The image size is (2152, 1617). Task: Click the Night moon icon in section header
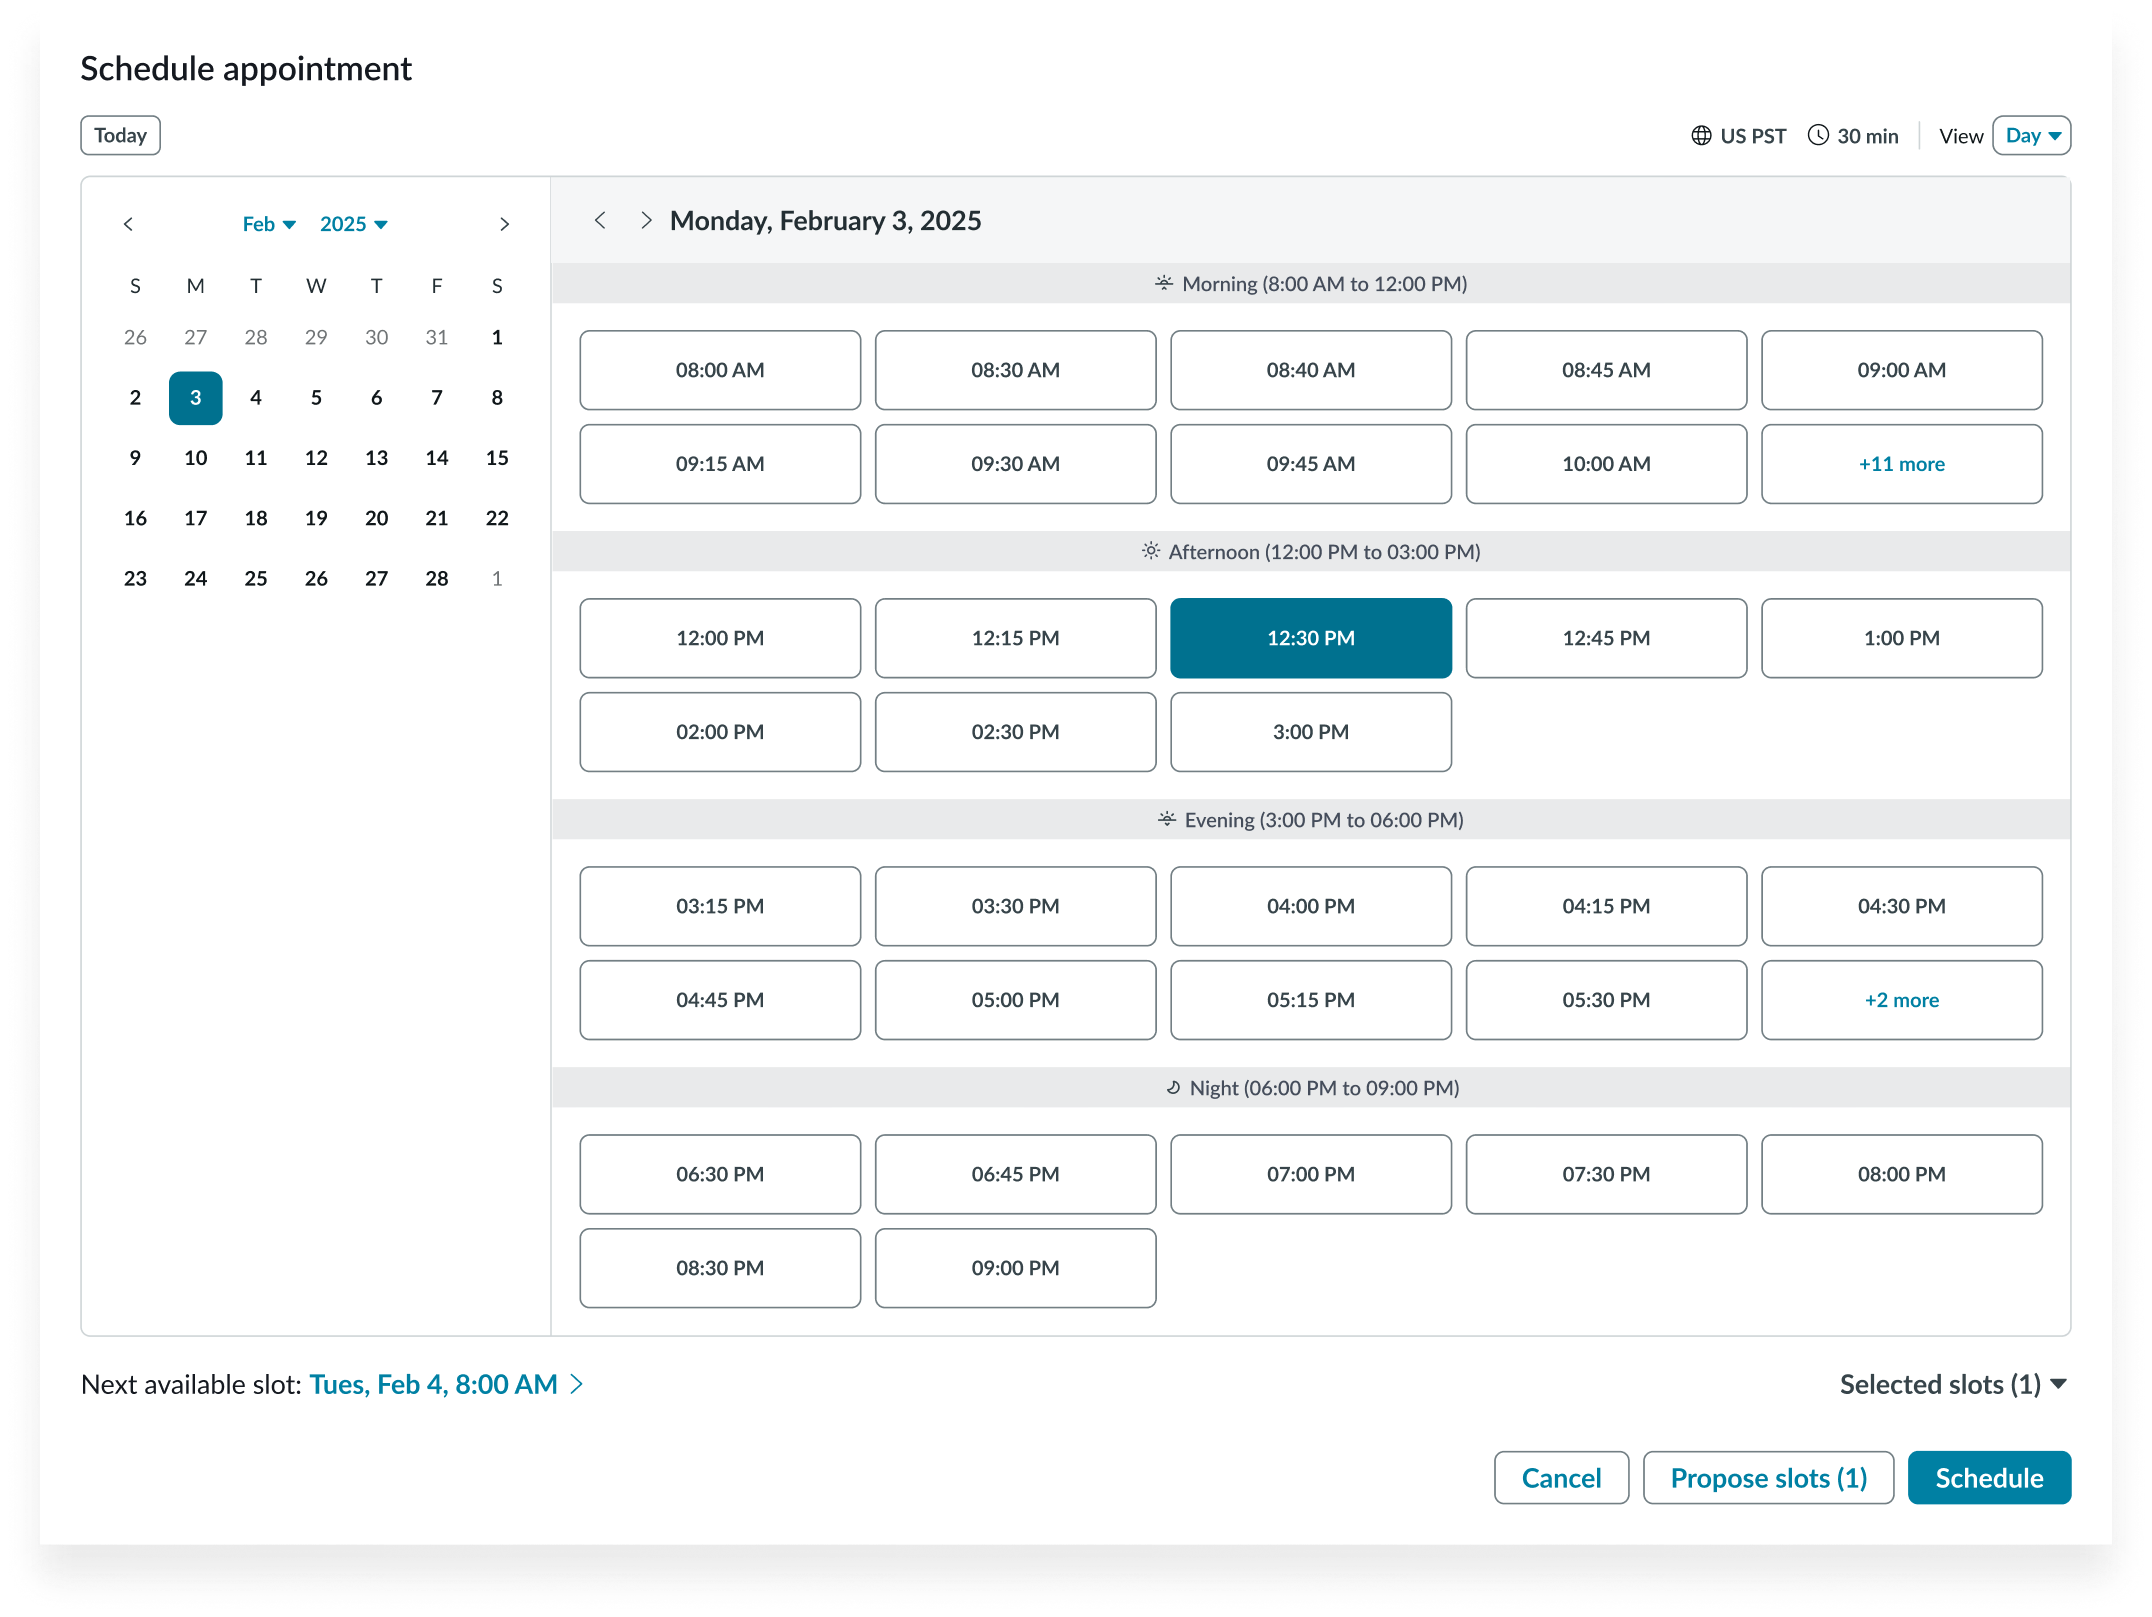1173,1088
